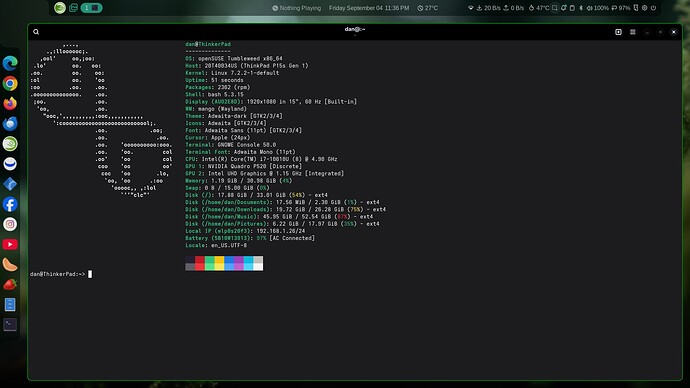Open the green openSUSE dock icon
This screenshot has width=690, height=388.
[x=10, y=144]
